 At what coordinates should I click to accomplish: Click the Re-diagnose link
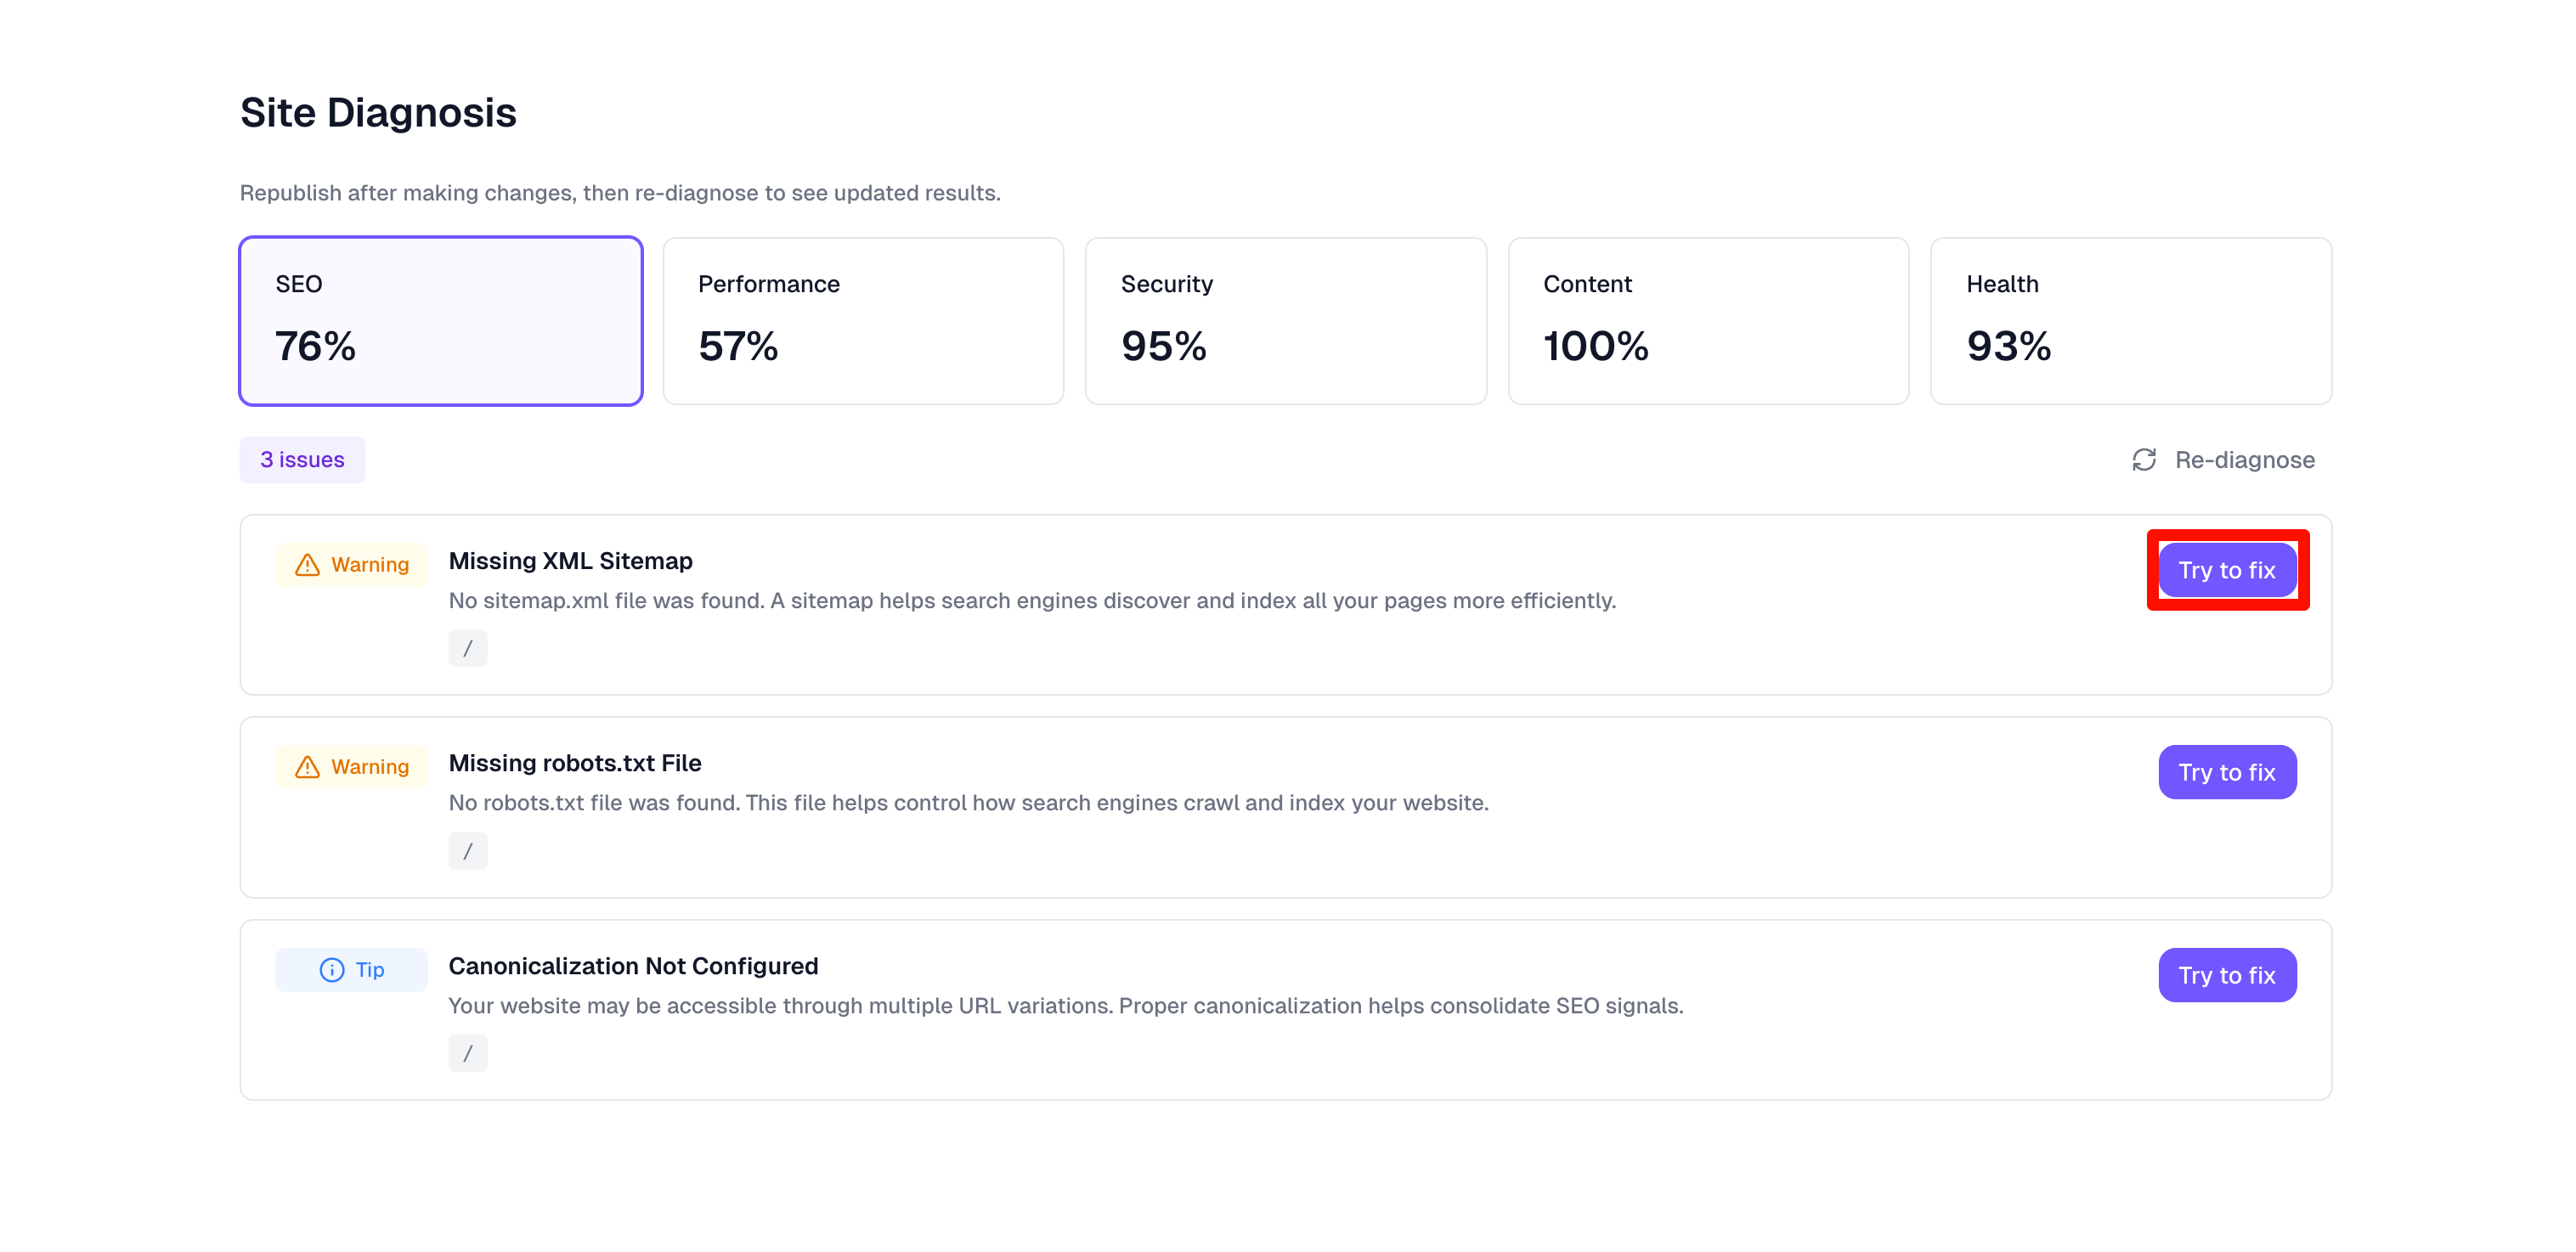(x=2245, y=460)
